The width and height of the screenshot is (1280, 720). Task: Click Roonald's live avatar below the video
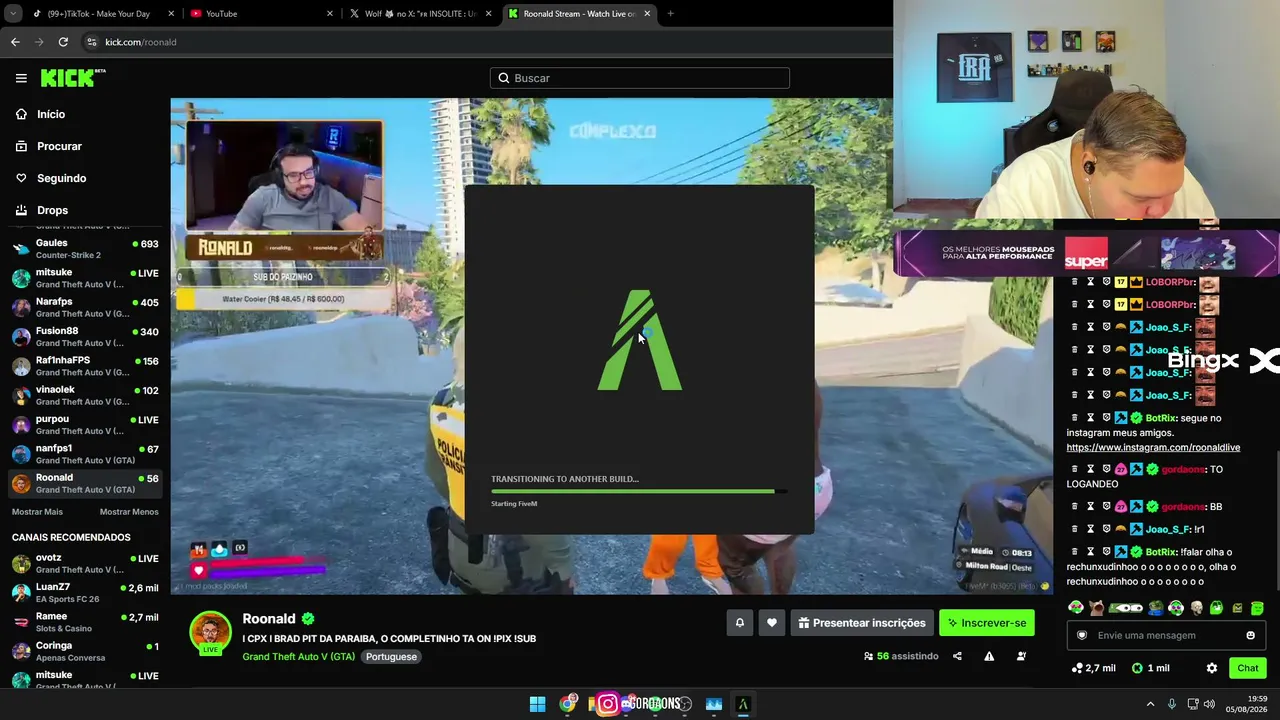click(210, 632)
